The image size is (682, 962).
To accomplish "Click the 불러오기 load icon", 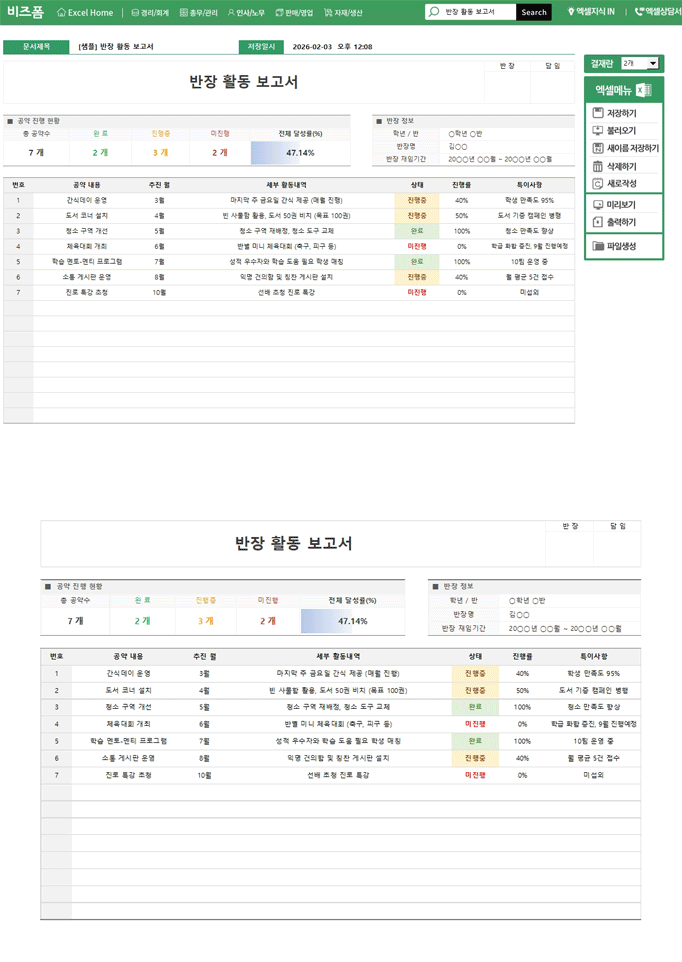I will click(x=598, y=131).
